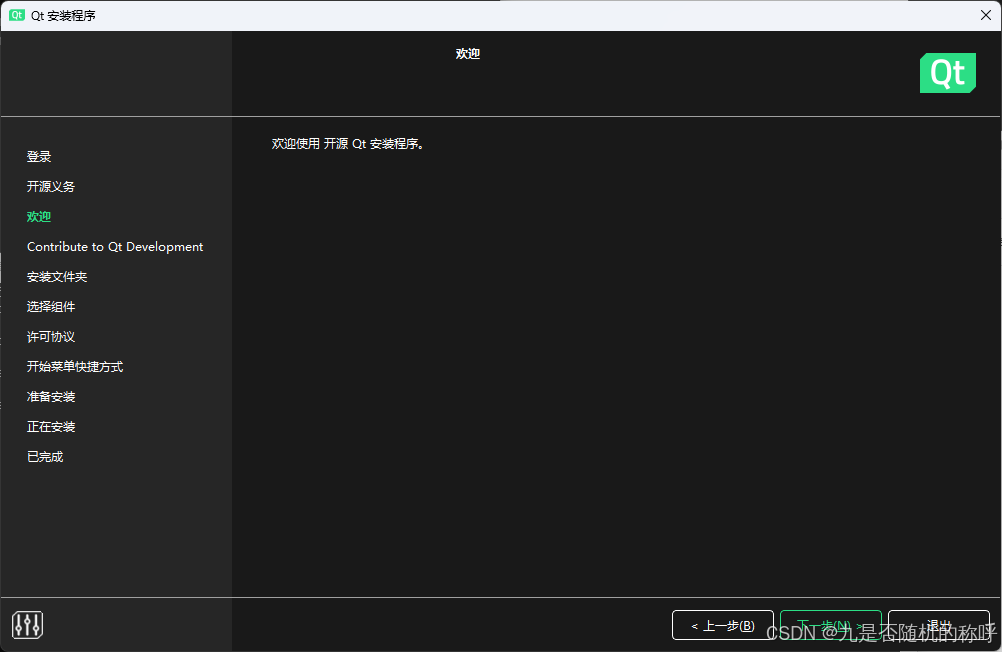Select the highlighted 欢迎 step in sidebar
Viewport: 1002px width, 652px height.
tap(39, 217)
